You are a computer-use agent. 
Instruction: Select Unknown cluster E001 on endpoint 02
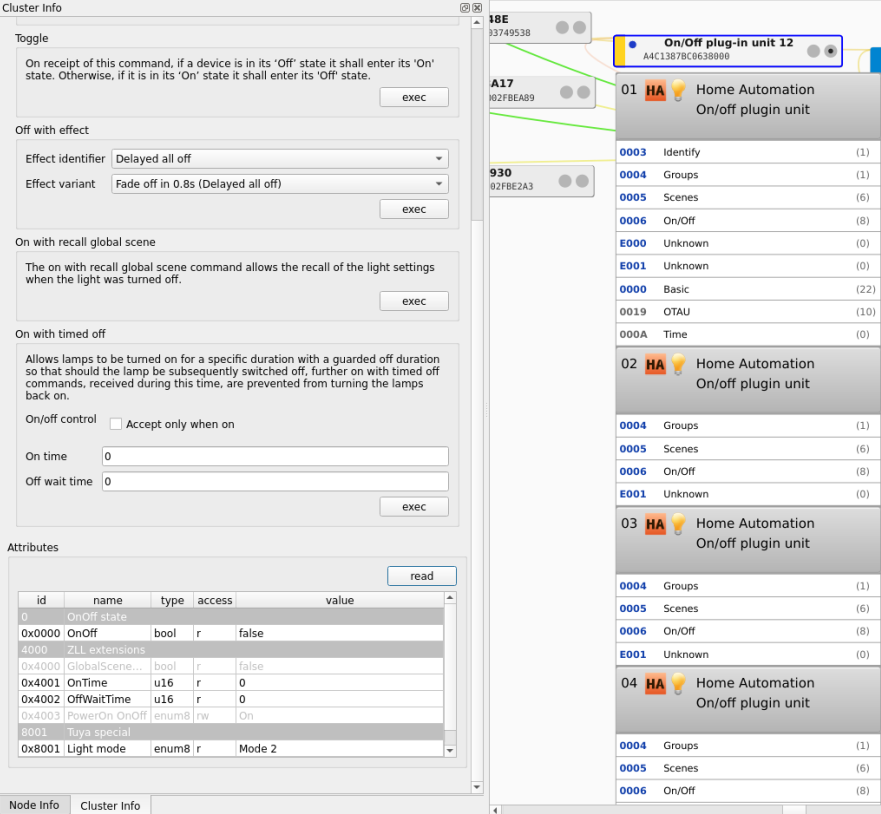click(747, 494)
